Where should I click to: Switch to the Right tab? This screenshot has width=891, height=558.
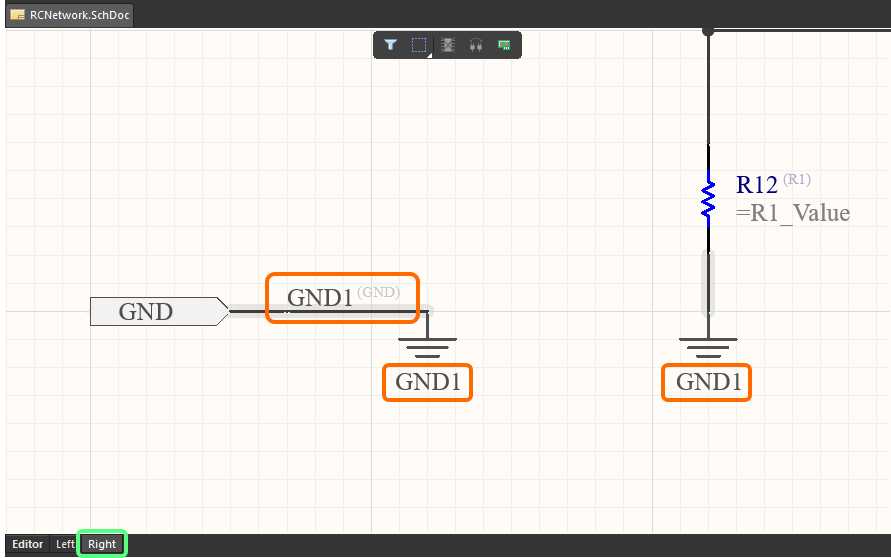coord(102,544)
